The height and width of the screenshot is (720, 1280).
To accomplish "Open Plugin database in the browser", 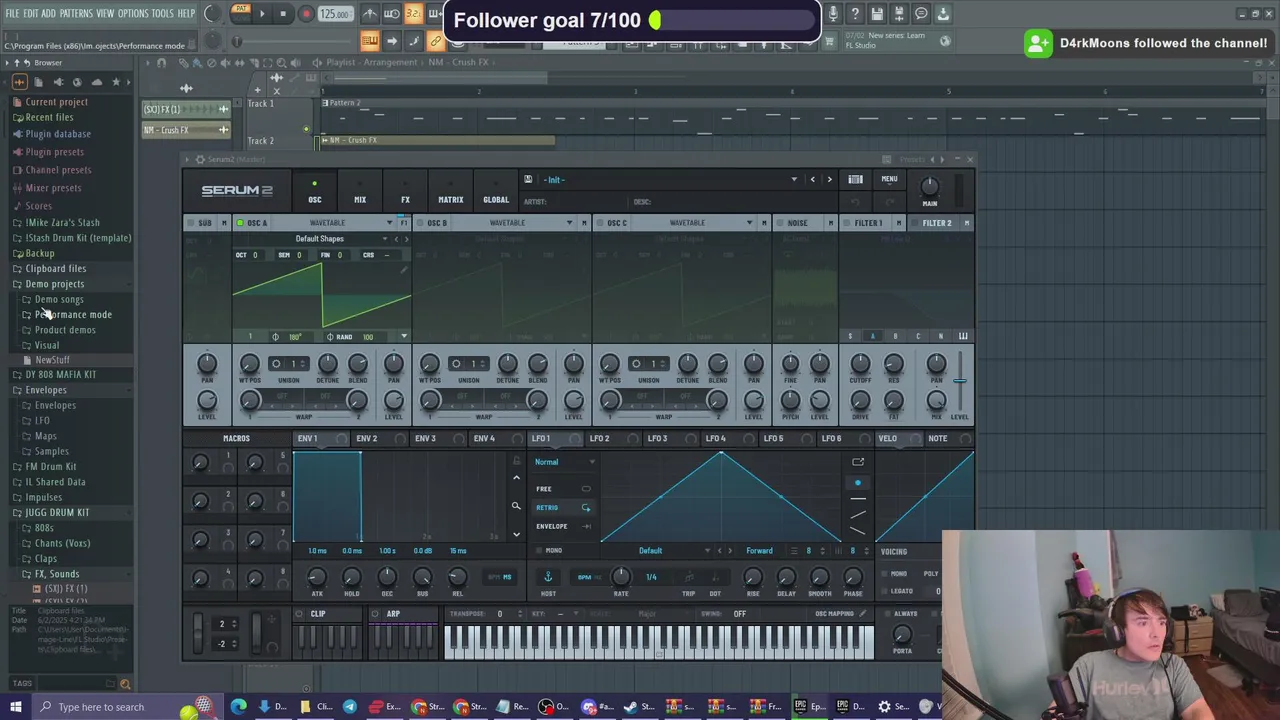I will tap(57, 134).
